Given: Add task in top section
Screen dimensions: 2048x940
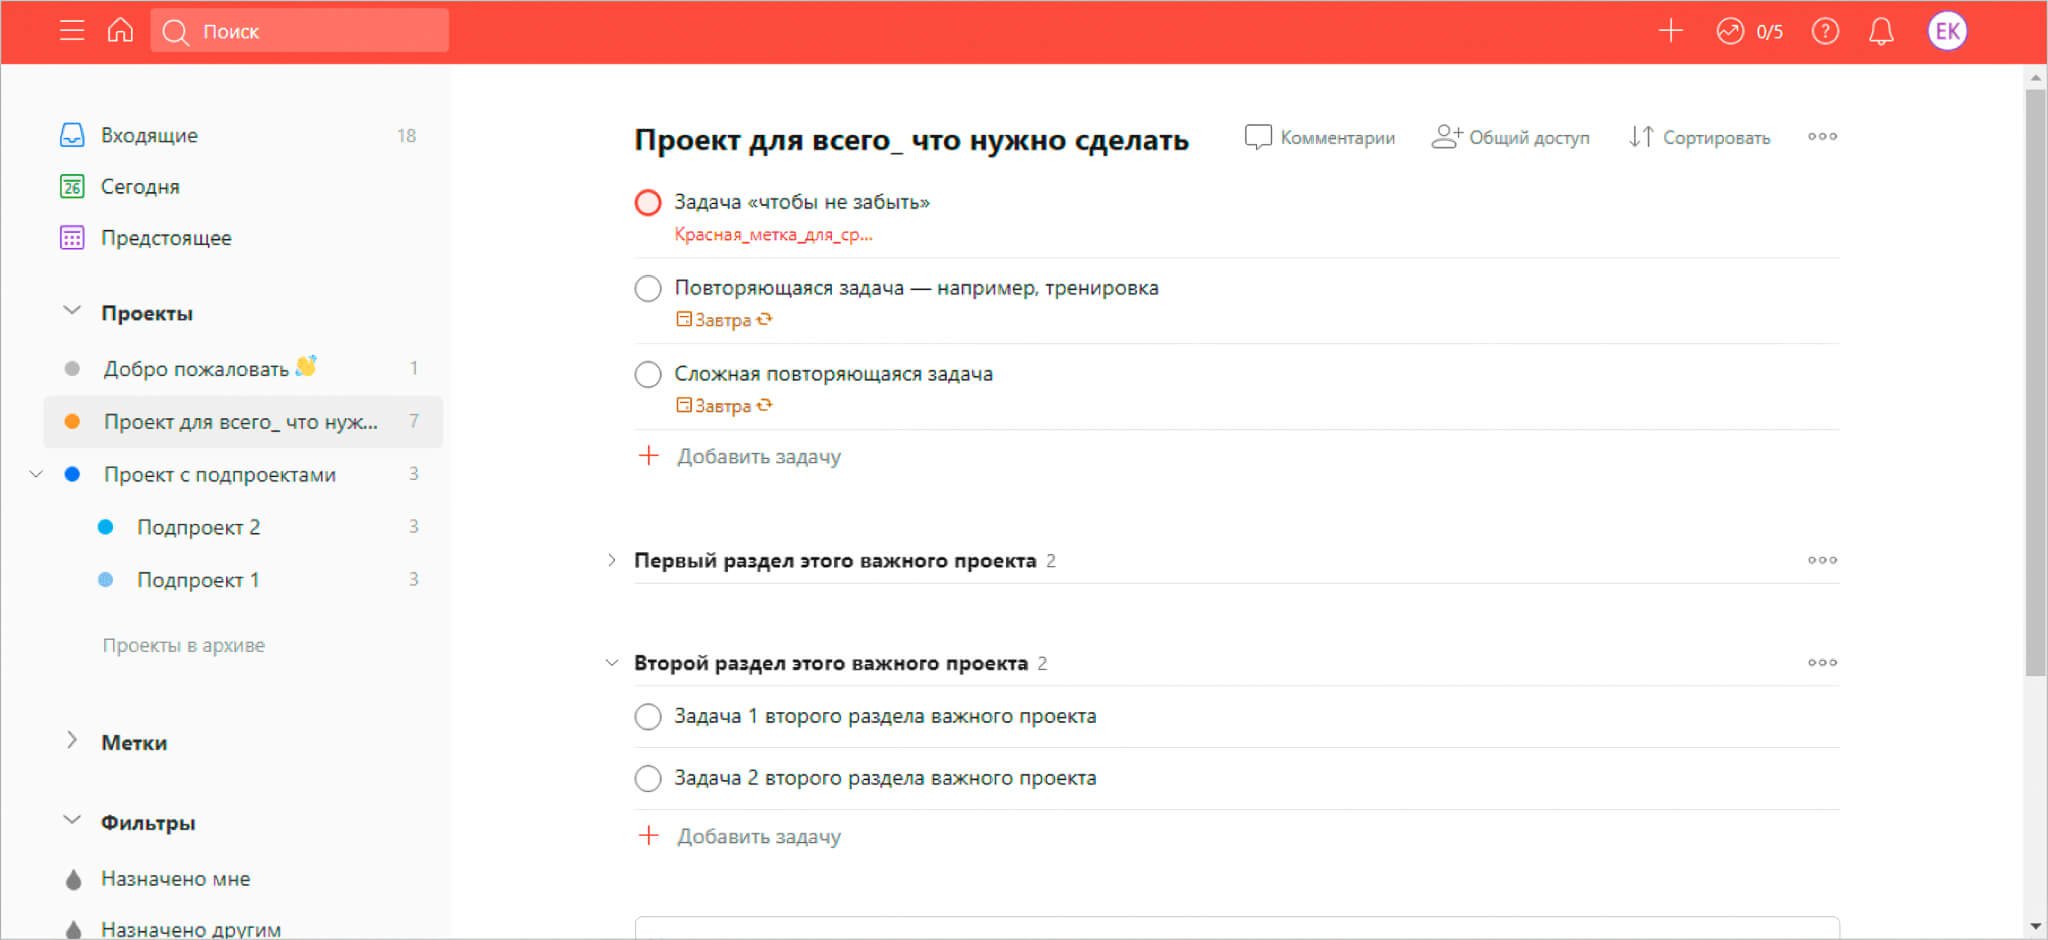Looking at the screenshot, I should (x=740, y=456).
